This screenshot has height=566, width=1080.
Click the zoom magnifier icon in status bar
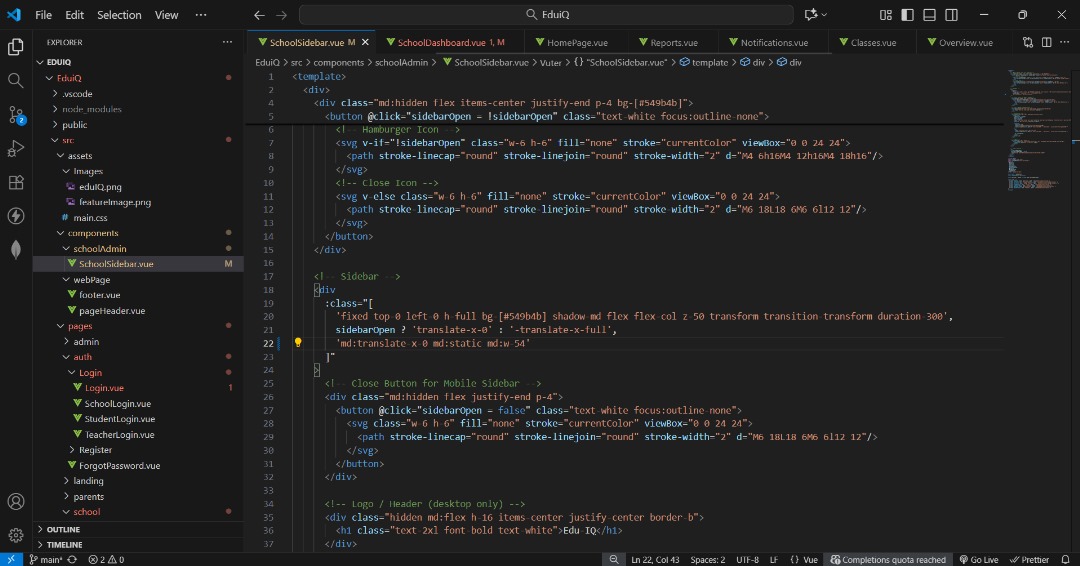point(614,559)
